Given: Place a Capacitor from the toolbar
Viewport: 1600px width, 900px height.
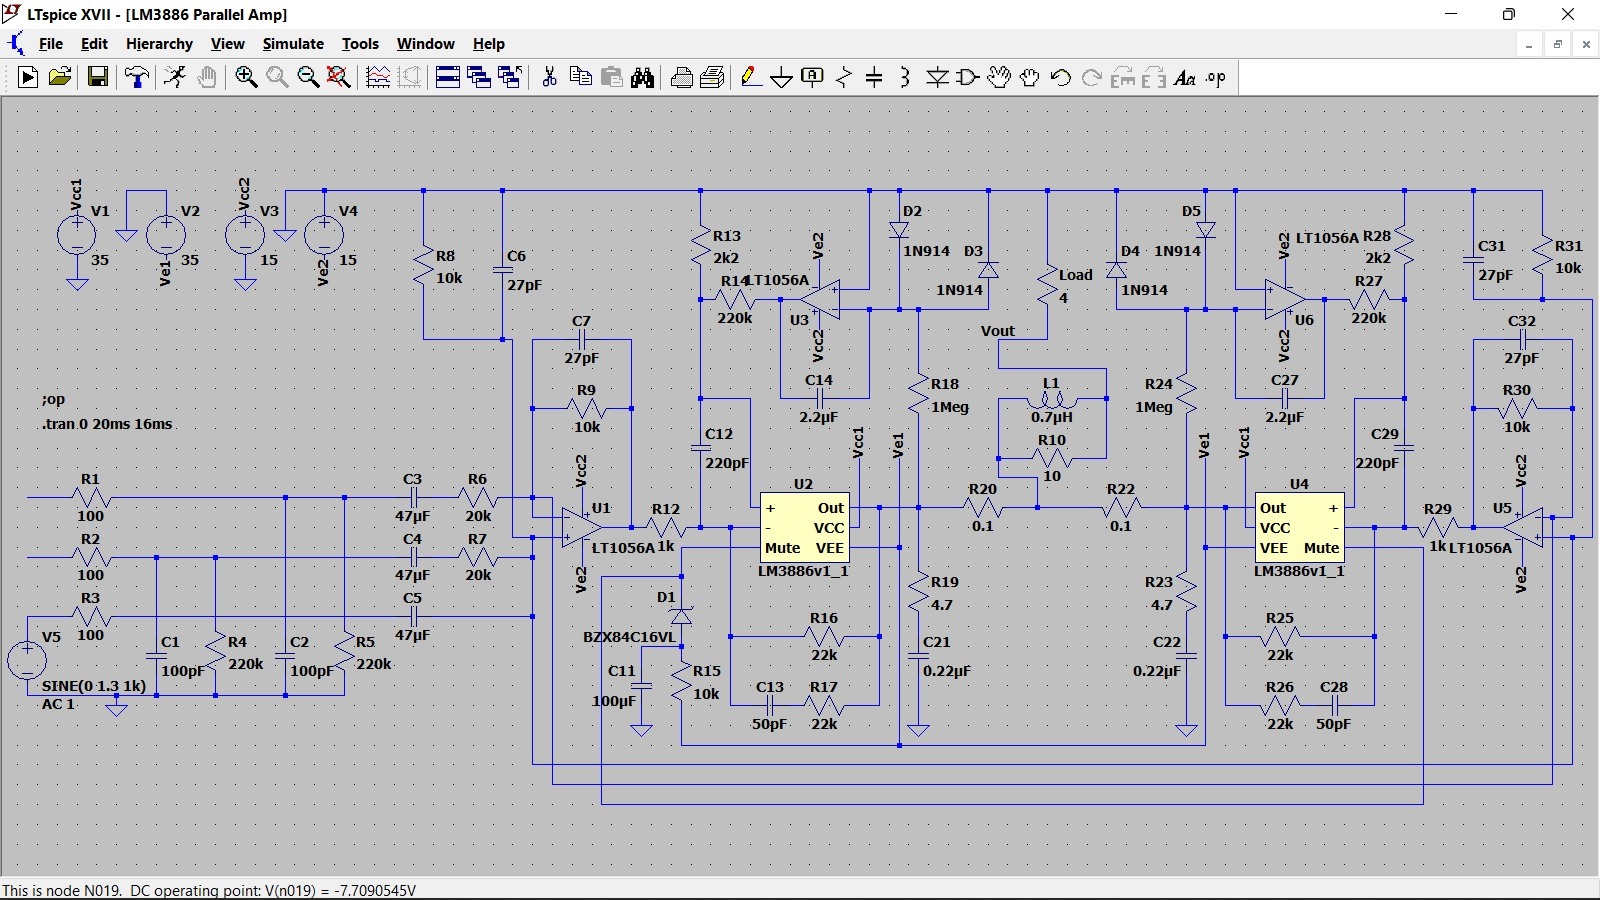Looking at the screenshot, I should 875,77.
